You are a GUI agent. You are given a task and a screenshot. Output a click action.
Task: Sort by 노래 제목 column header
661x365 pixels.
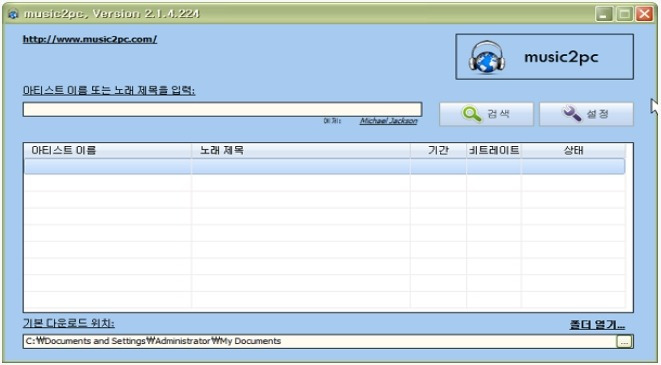point(301,150)
